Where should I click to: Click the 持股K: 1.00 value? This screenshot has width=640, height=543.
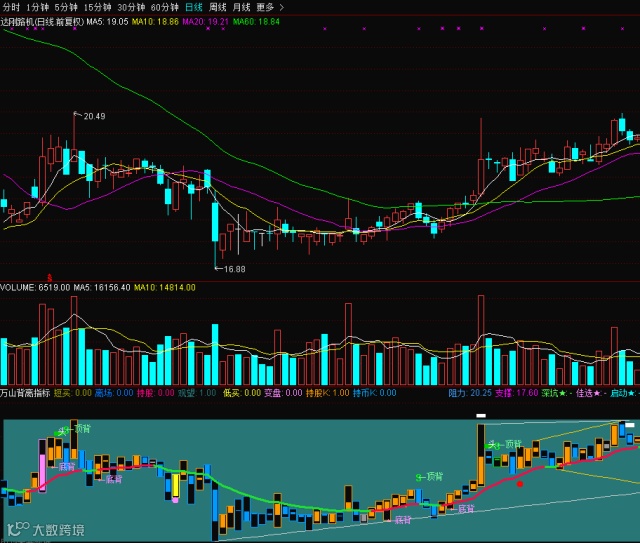[328, 393]
